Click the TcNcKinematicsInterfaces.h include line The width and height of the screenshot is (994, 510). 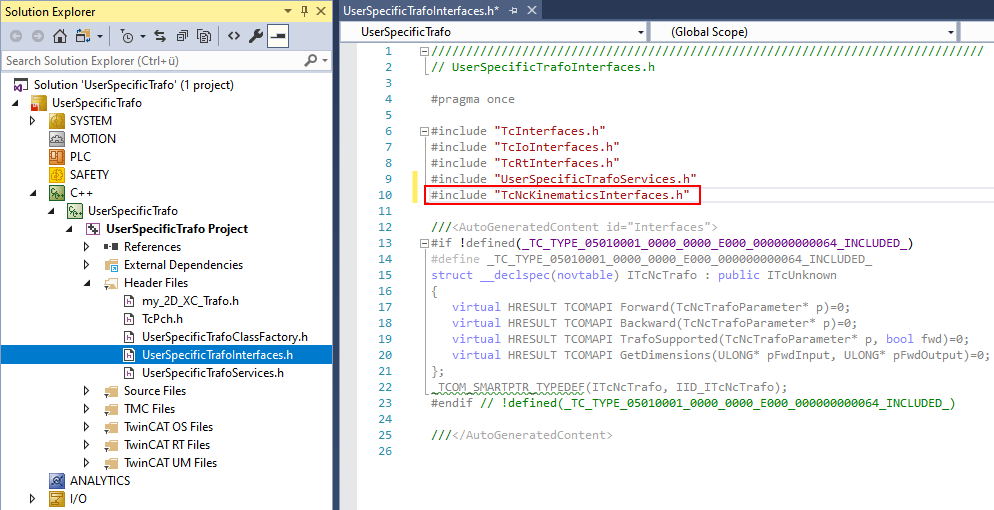[562, 195]
